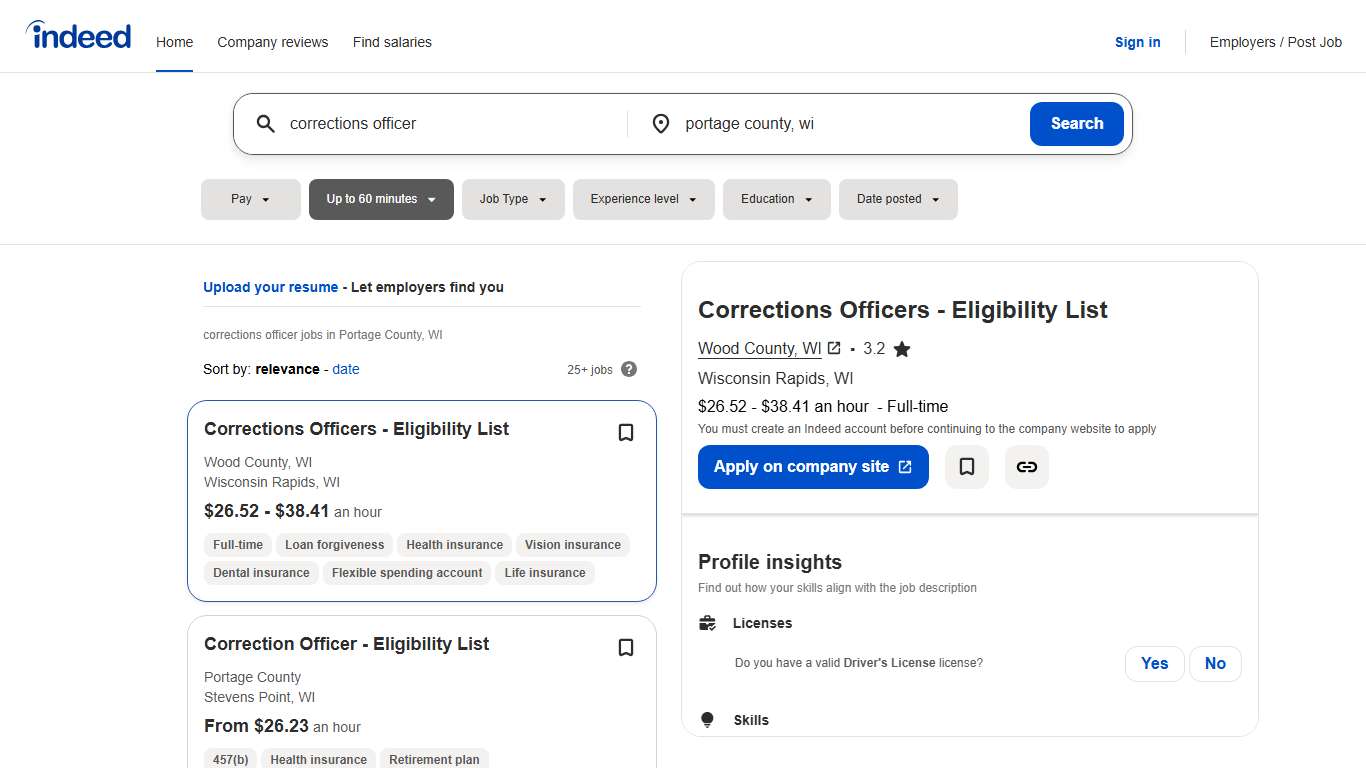Click Apply on company site

pos(812,466)
